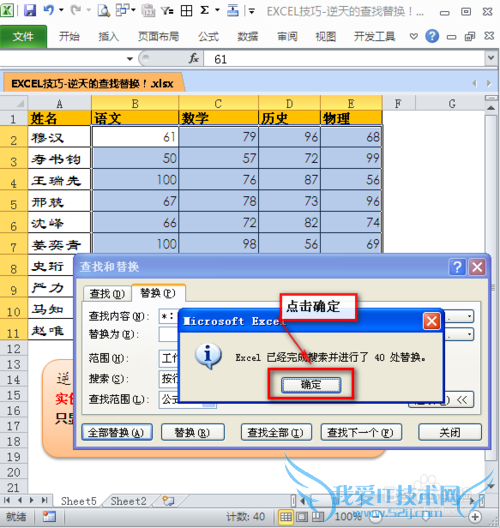This screenshot has height=528, width=500.
Task: Open the 页面布局 Page Layout tab
Action: (158, 36)
